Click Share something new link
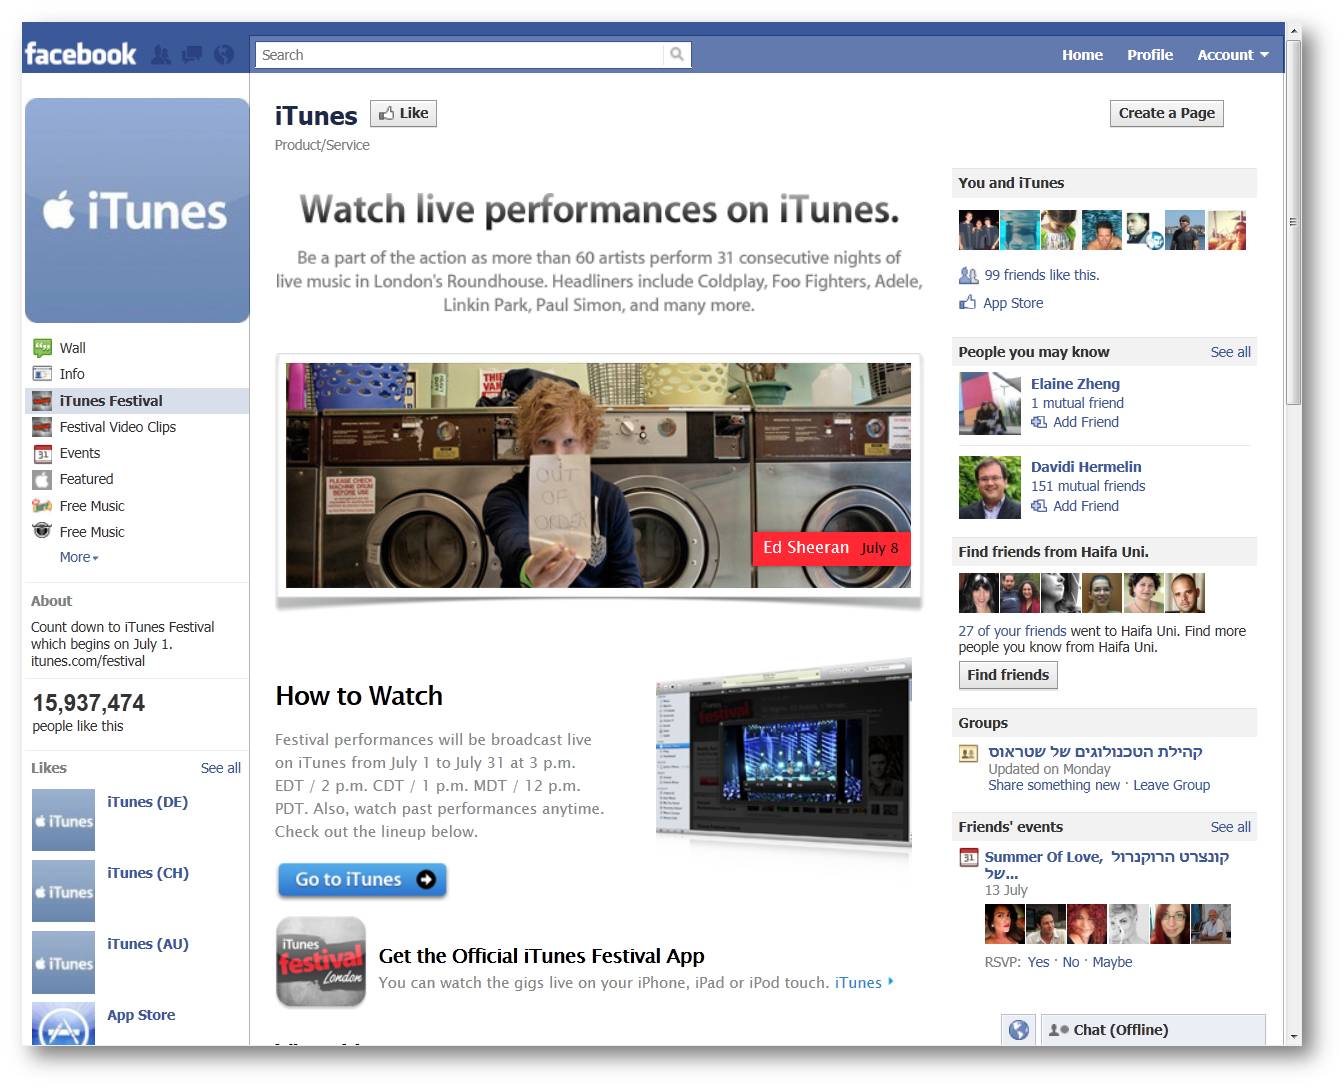Screen dimensions: 1344x1088 1054,785
